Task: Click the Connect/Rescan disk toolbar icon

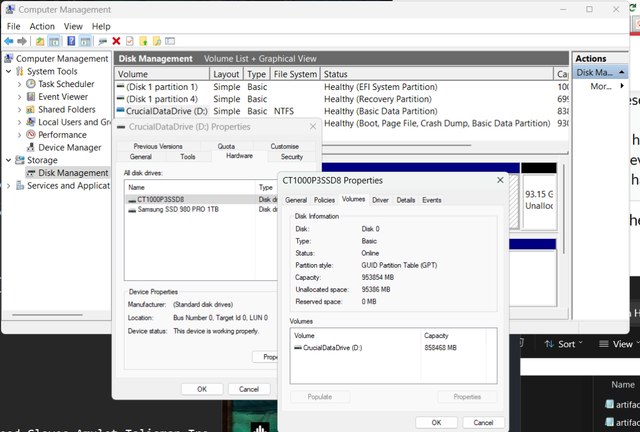Action: [x=102, y=41]
